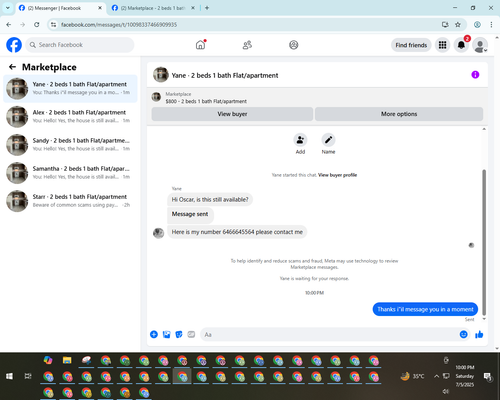Click the chat scrollbar thumb

tap(484, 242)
